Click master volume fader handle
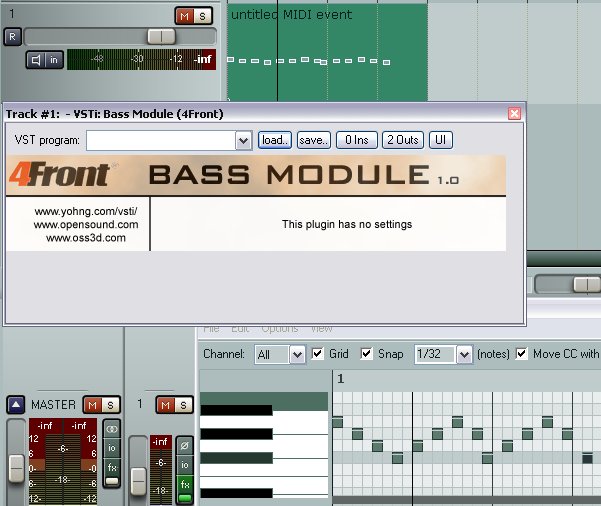The width and height of the screenshot is (601, 506). [x=16, y=468]
